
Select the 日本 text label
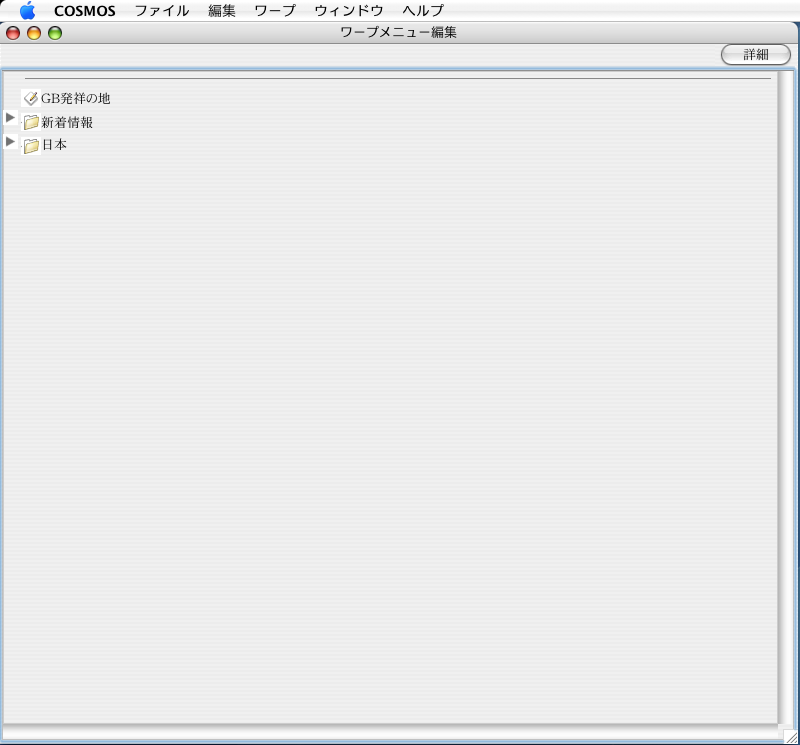pos(55,145)
